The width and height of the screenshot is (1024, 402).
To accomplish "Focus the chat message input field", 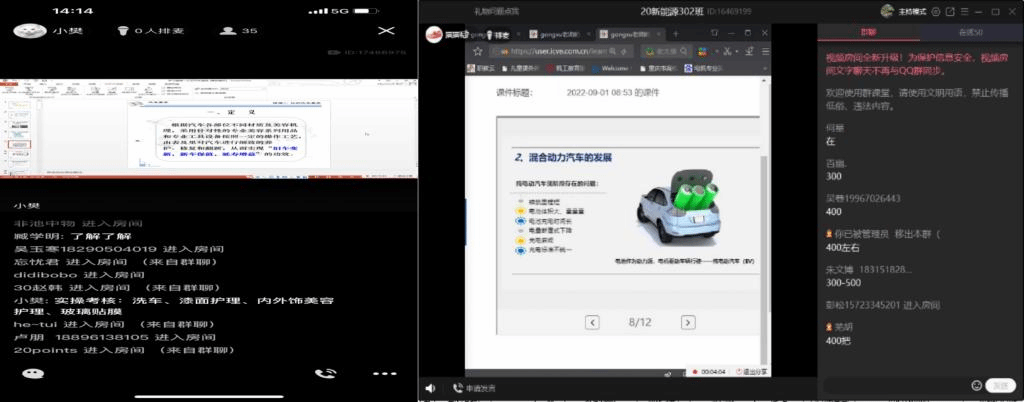I will 896,386.
